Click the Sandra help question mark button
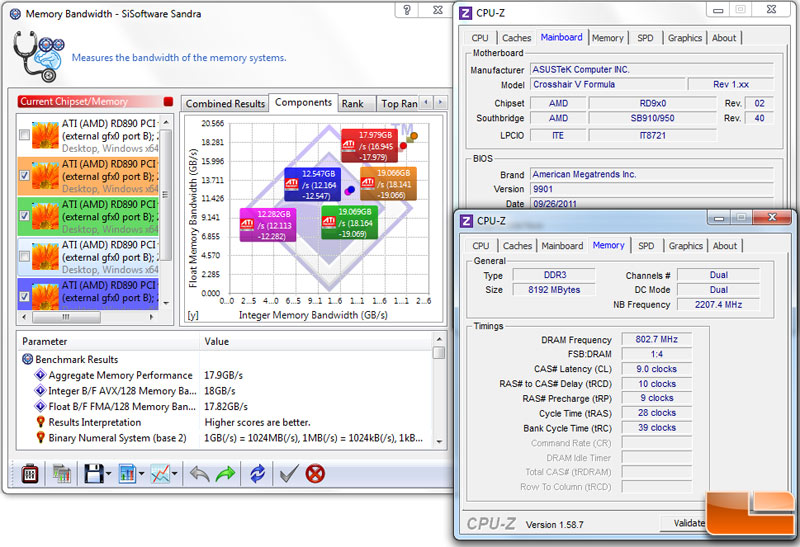The height and width of the screenshot is (547, 800). pos(407,10)
